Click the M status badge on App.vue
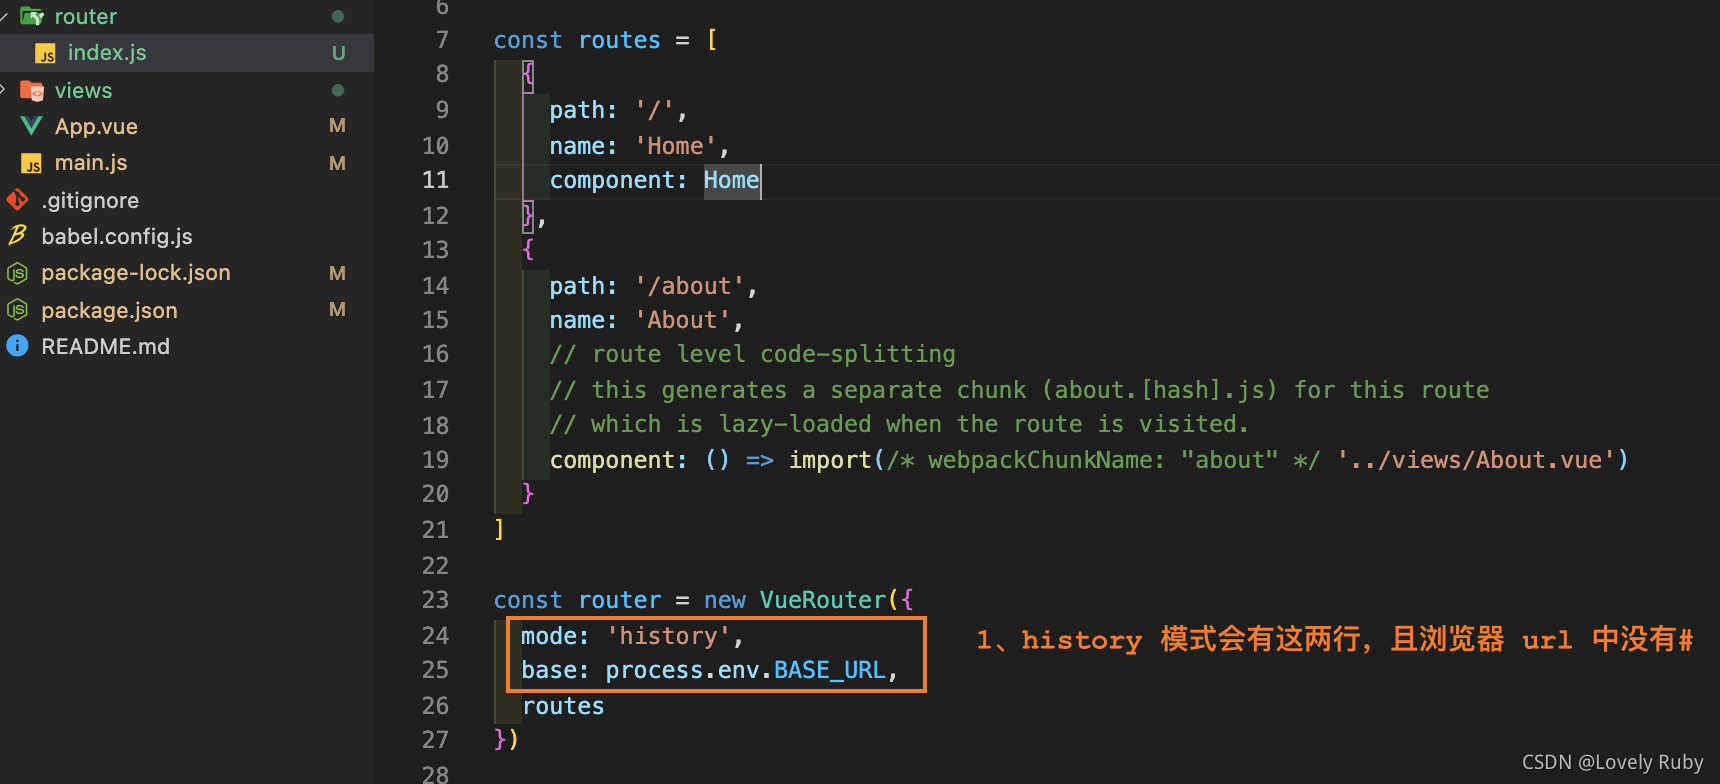Image resolution: width=1720 pixels, height=784 pixels. click(338, 126)
